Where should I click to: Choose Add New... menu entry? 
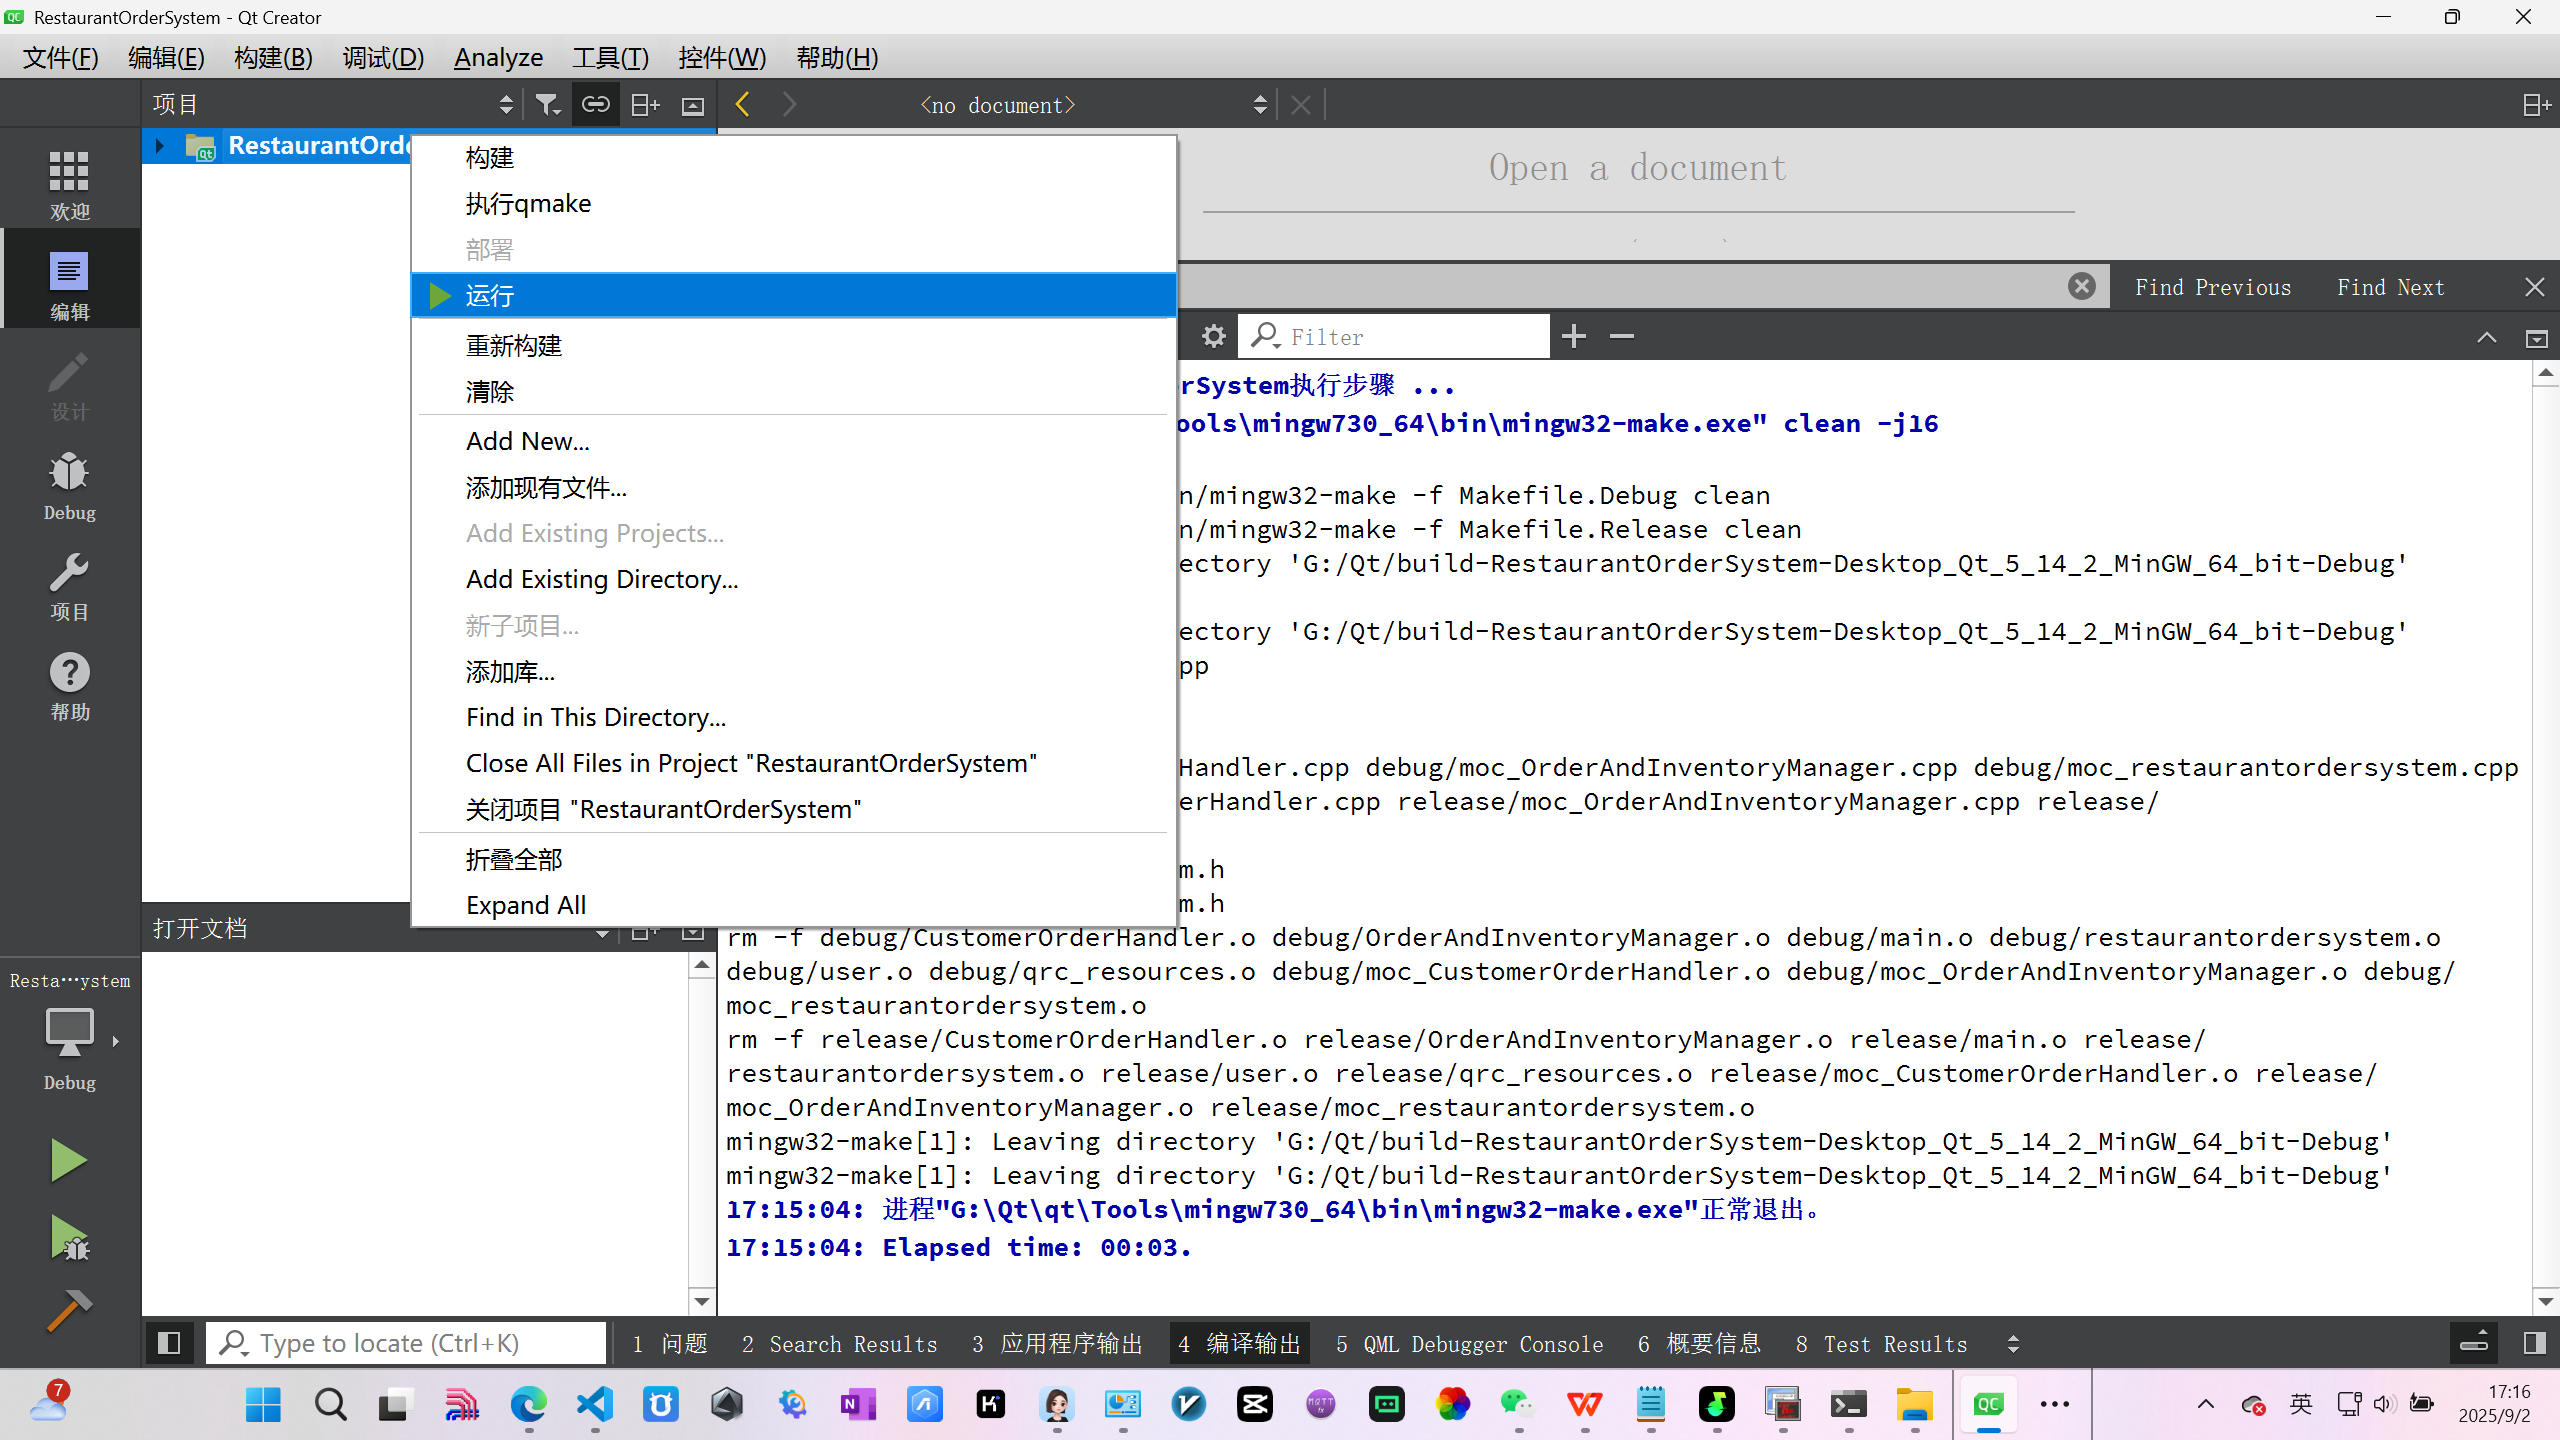coord(794,441)
